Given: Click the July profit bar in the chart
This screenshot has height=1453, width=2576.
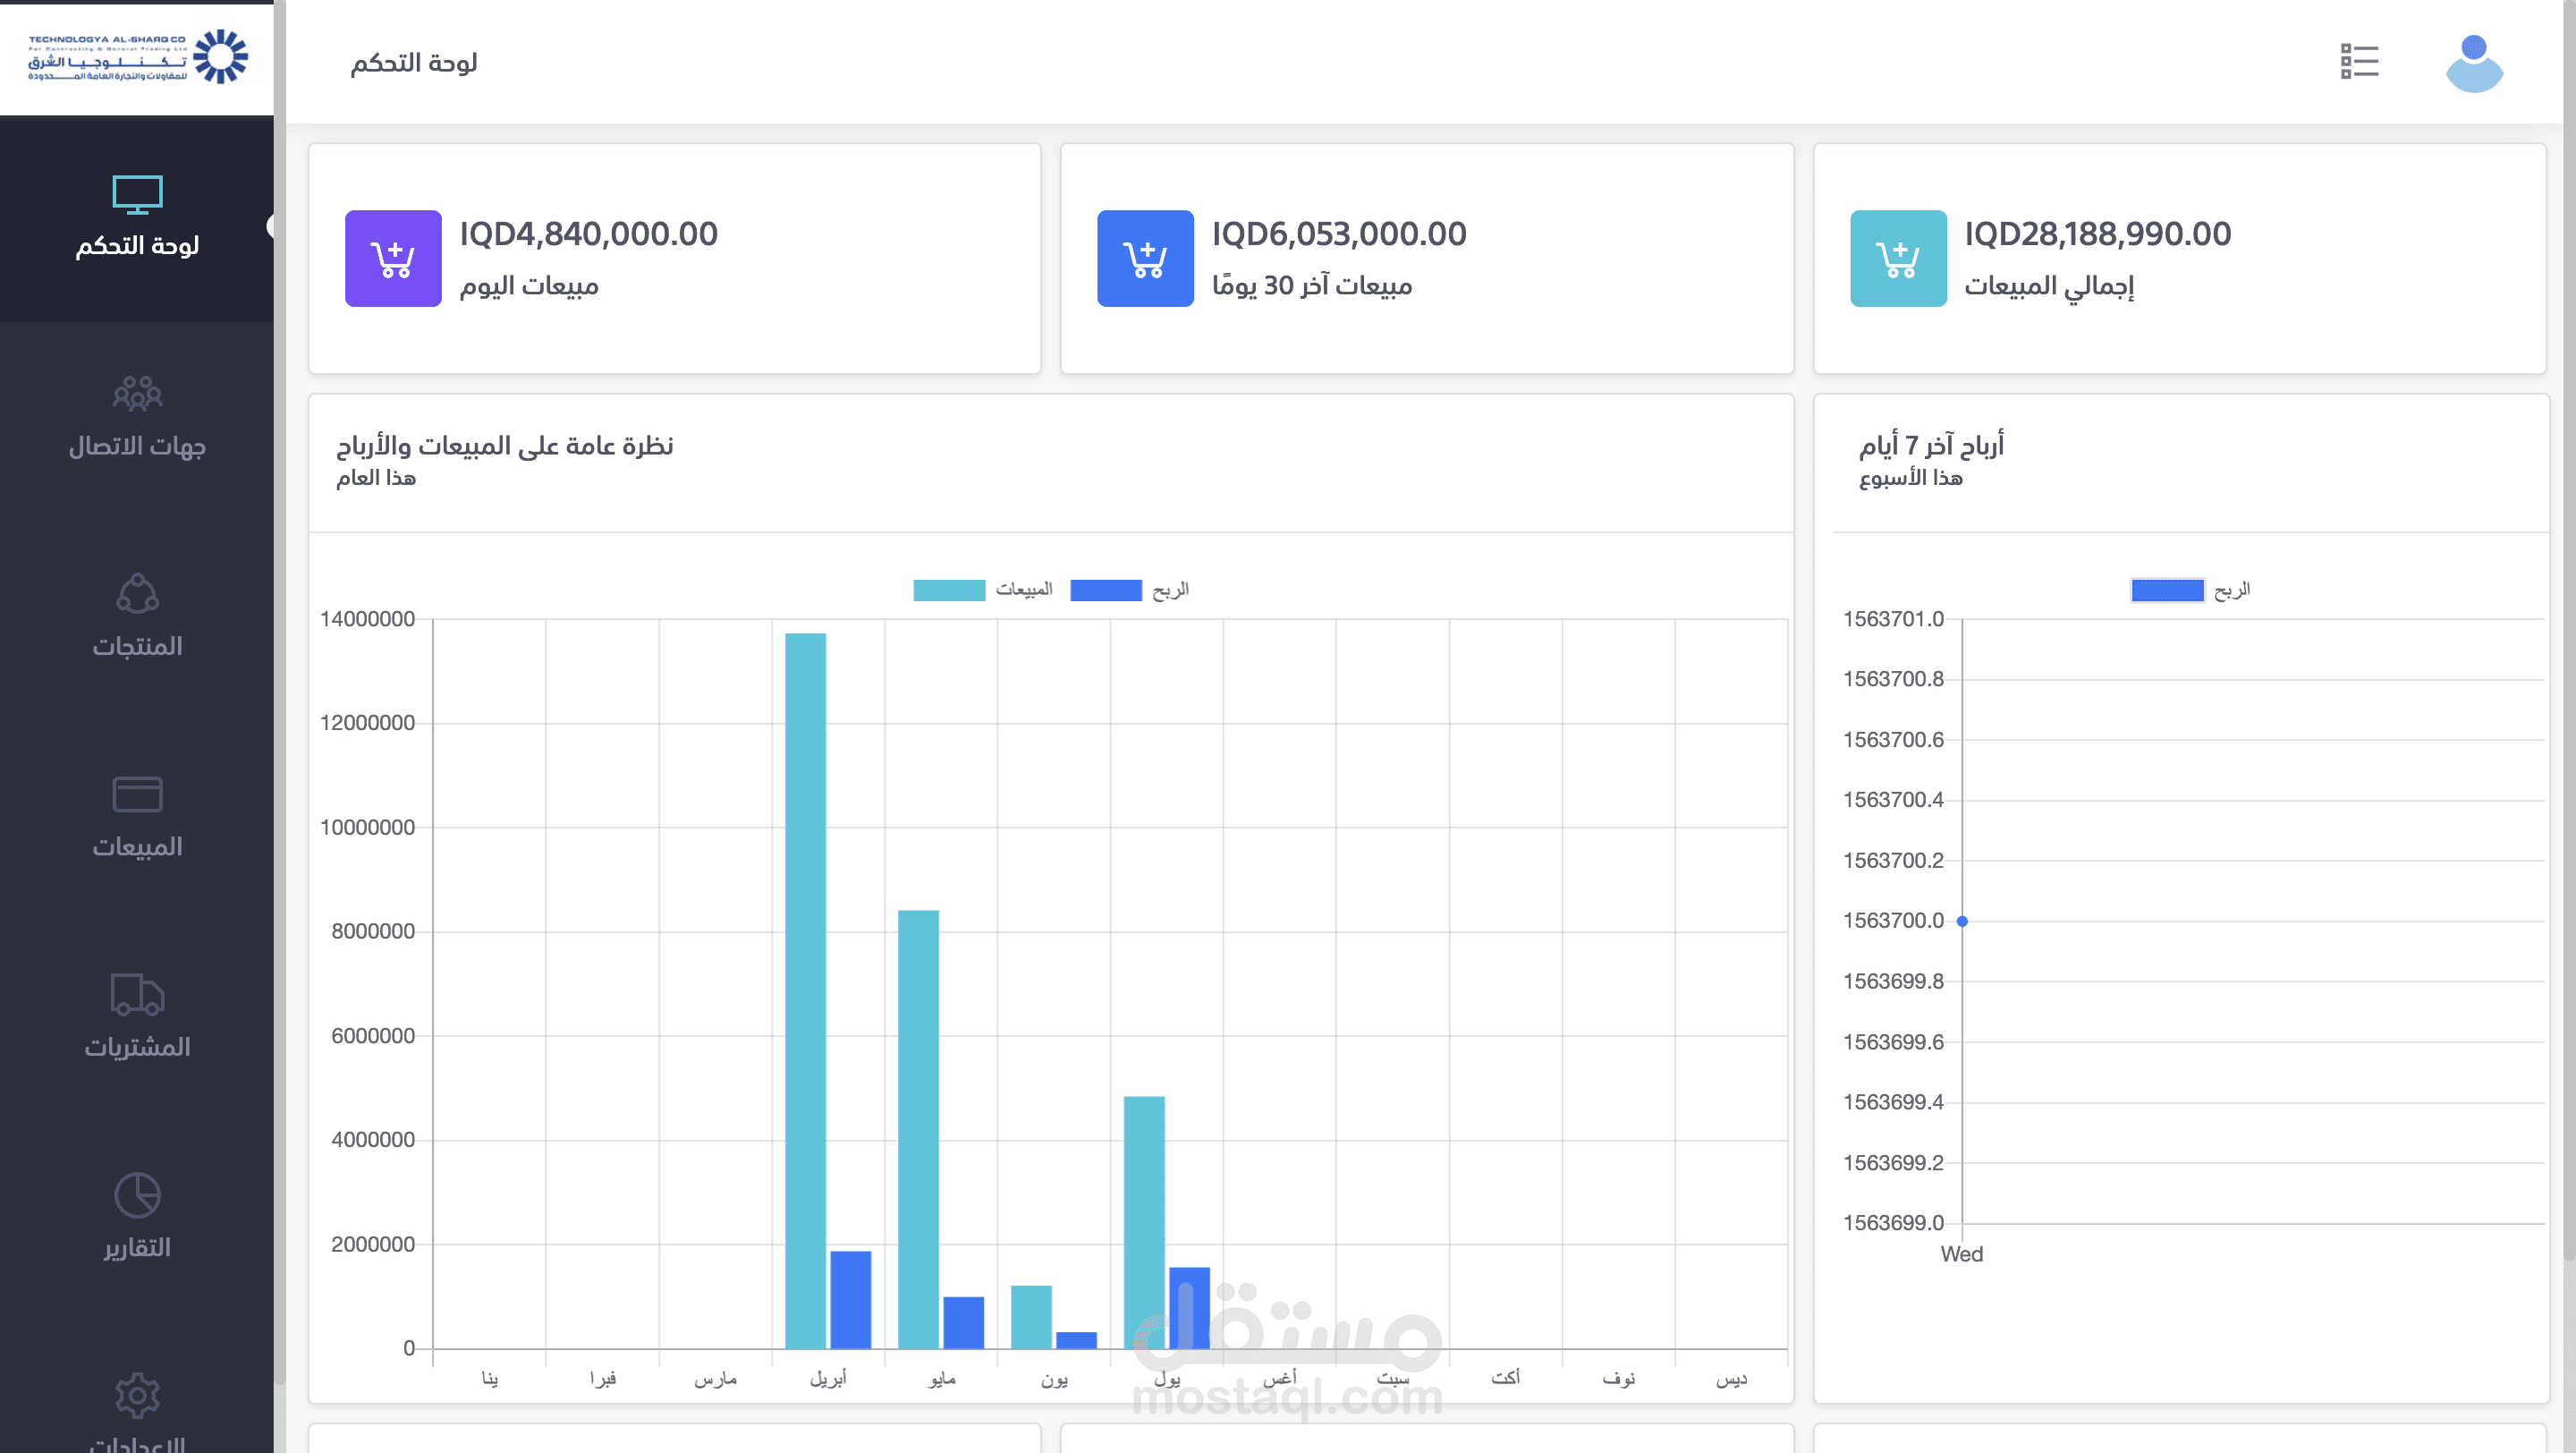Looking at the screenshot, I should (x=1189, y=1308).
